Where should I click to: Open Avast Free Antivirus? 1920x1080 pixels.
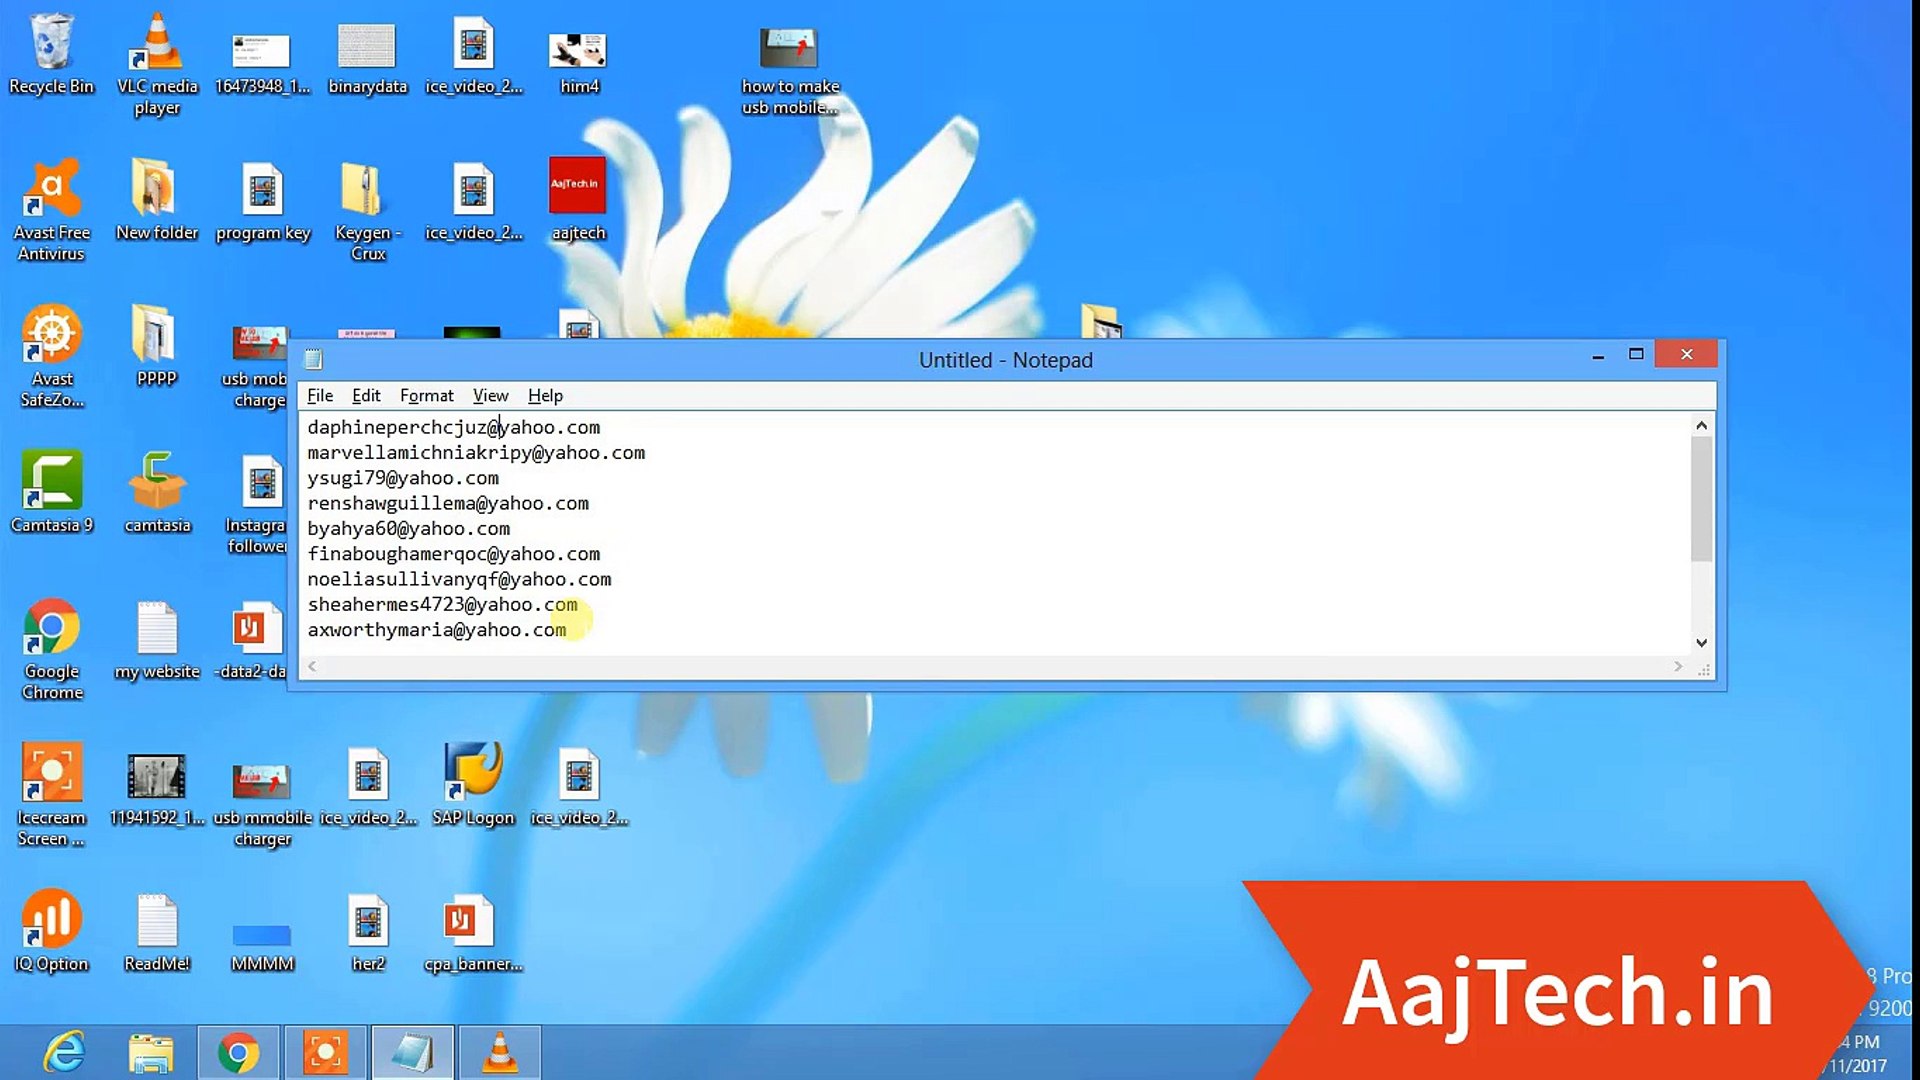(x=51, y=190)
